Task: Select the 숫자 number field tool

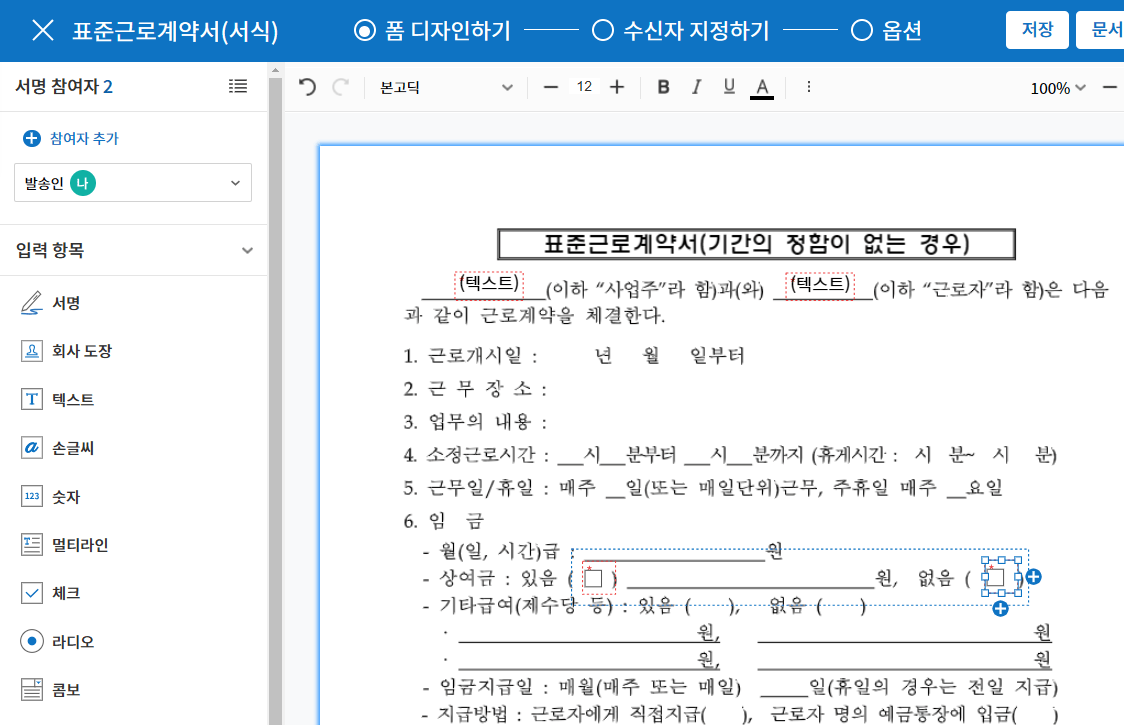Action: pyautogui.click(x=50, y=496)
